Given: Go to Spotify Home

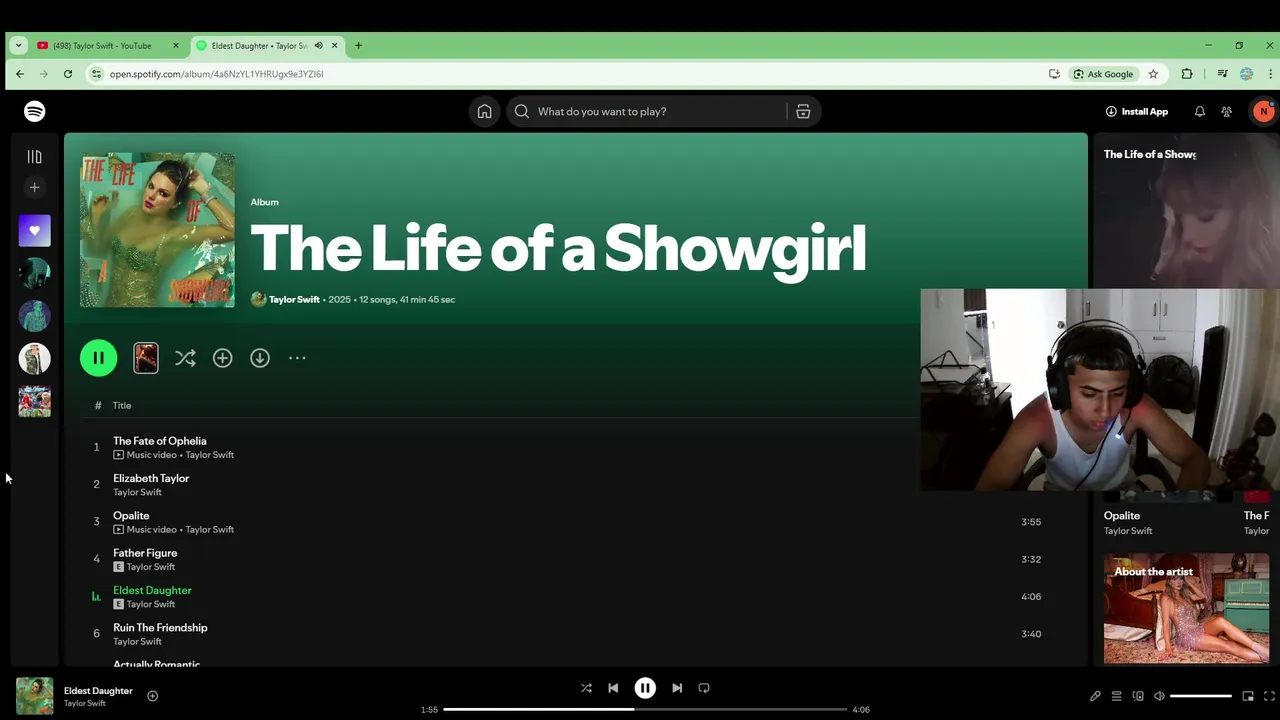Looking at the screenshot, I should pos(484,111).
